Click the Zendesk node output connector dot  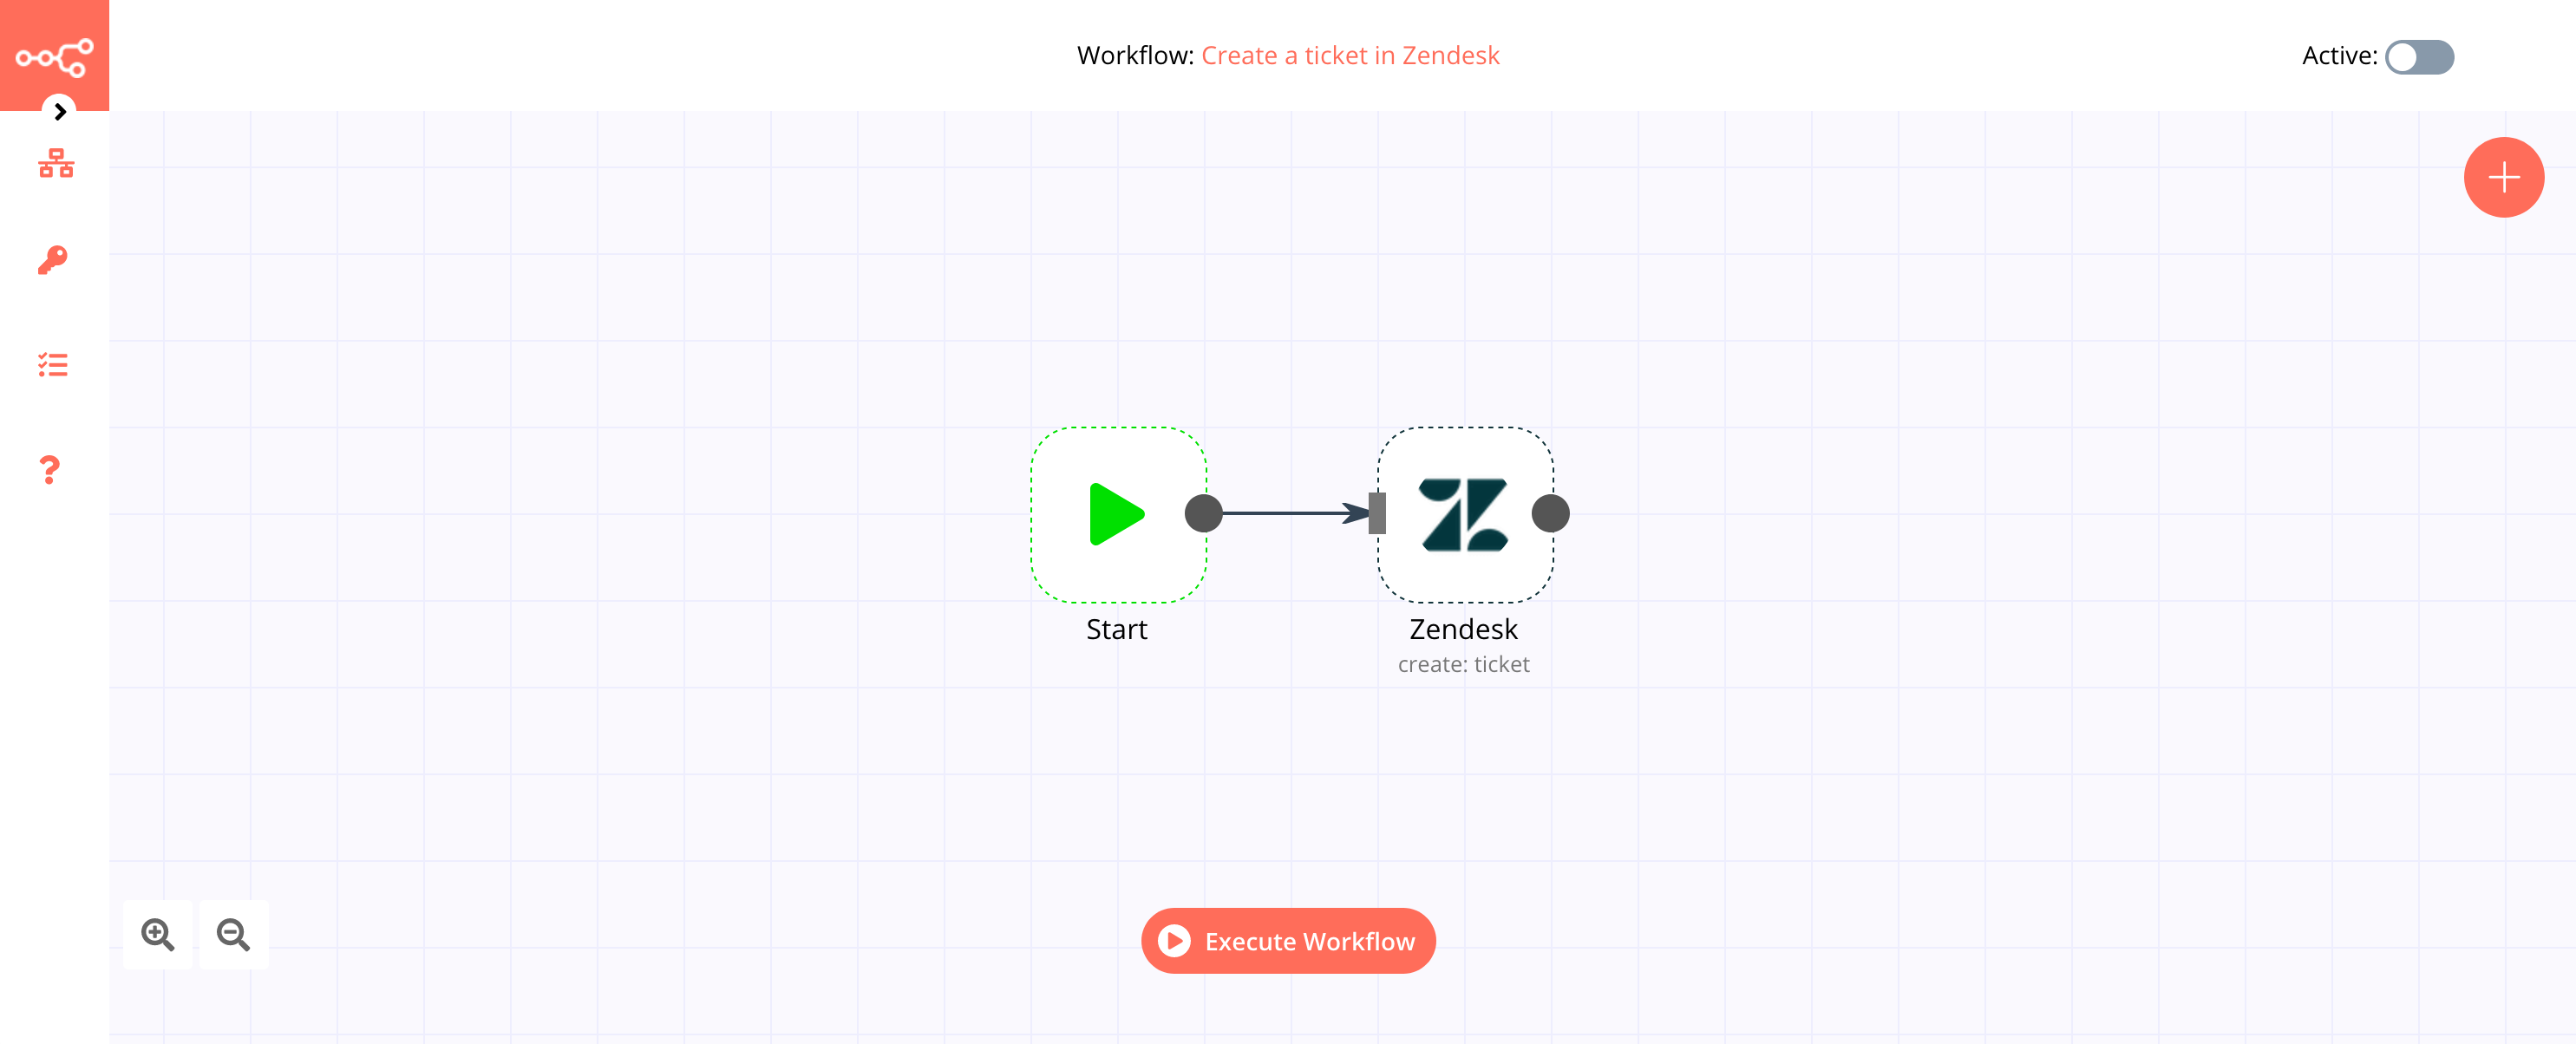tap(1551, 514)
